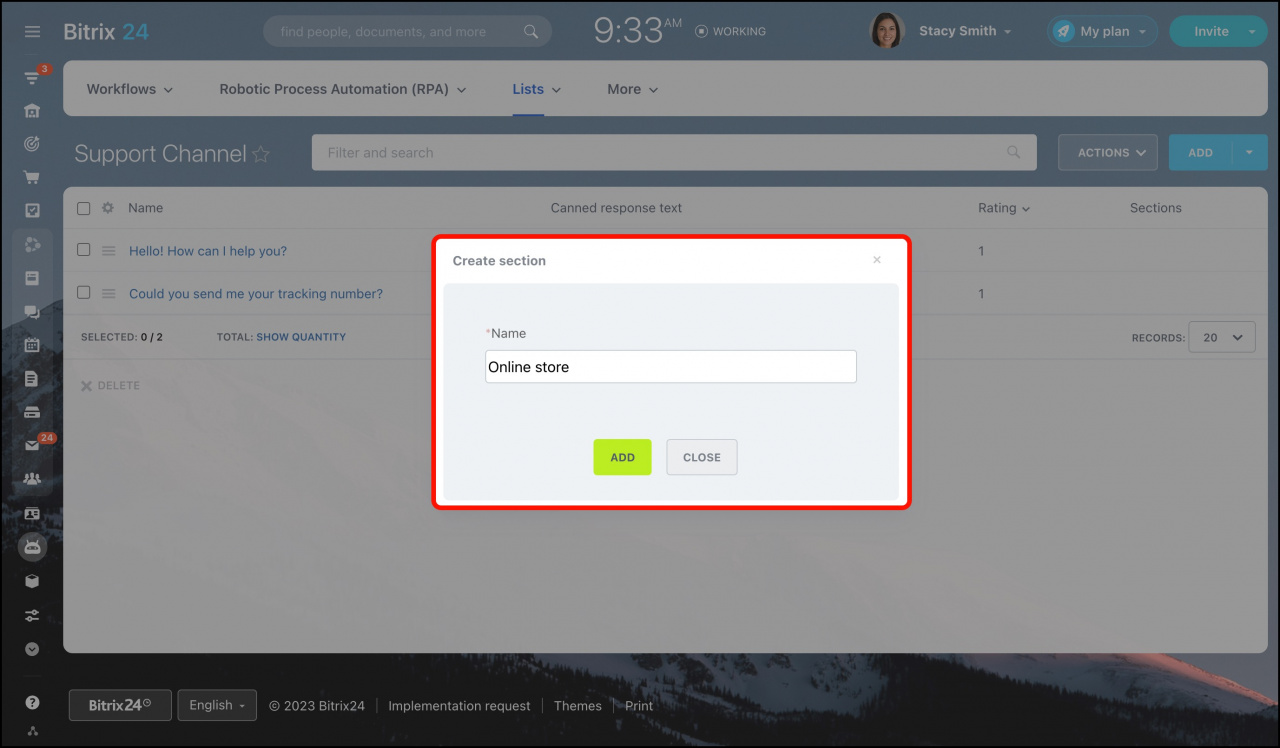1280x748 pixels.
Task: Close the Create section dialog with X
Action: (877, 260)
